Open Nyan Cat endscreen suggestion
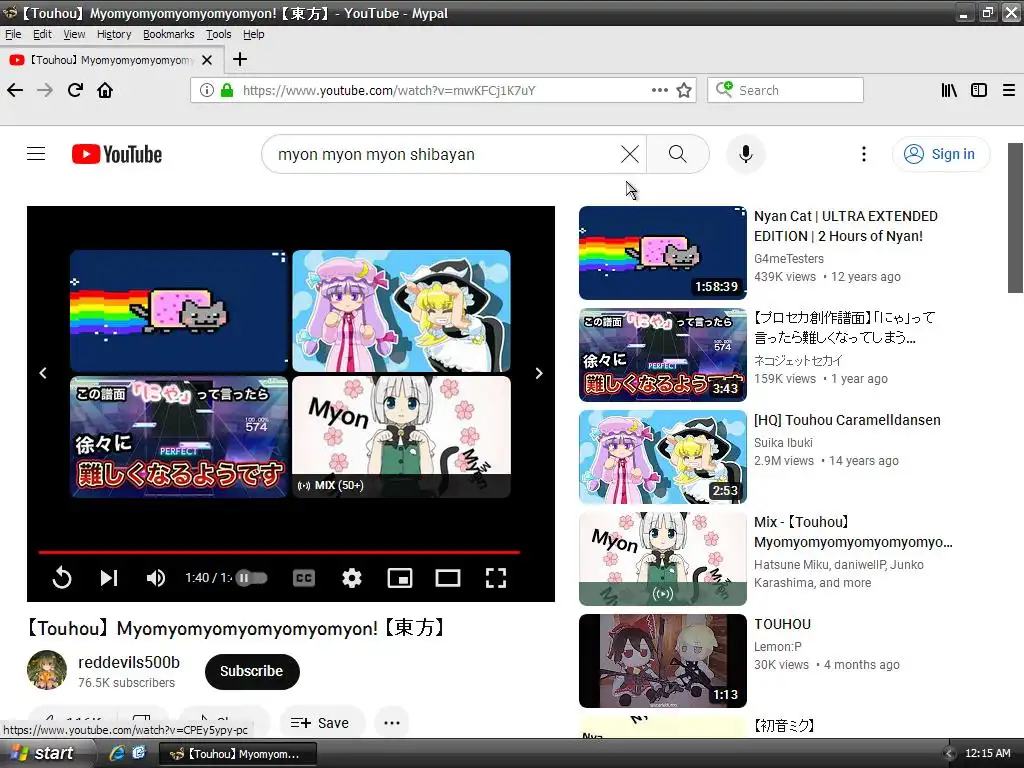 pos(179,311)
